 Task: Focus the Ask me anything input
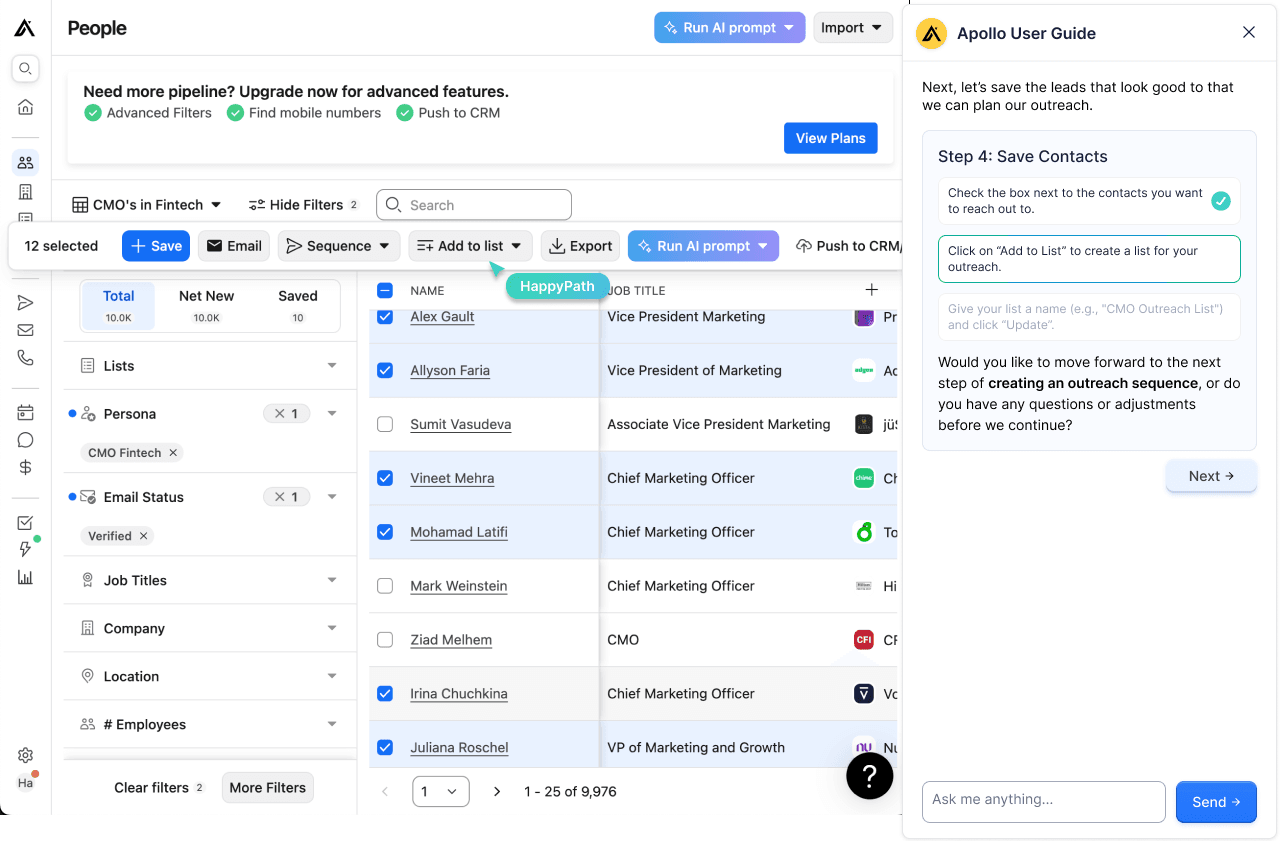(1044, 802)
